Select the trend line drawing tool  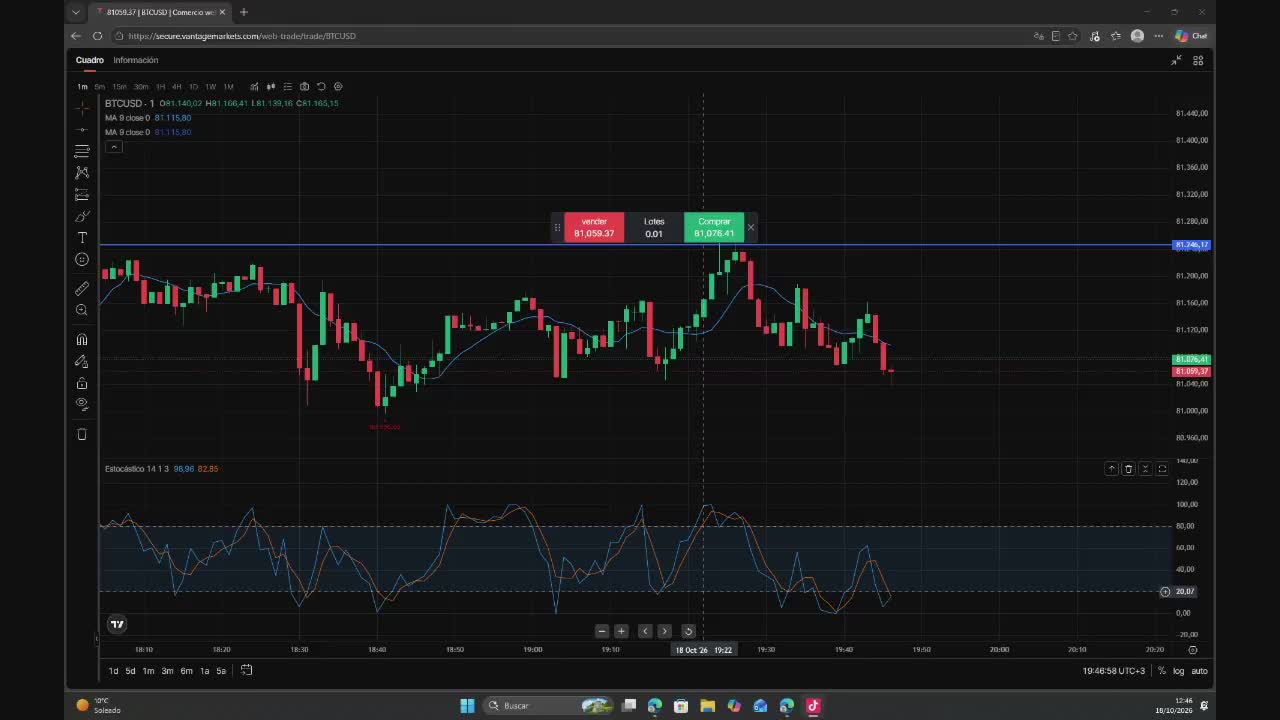82,129
